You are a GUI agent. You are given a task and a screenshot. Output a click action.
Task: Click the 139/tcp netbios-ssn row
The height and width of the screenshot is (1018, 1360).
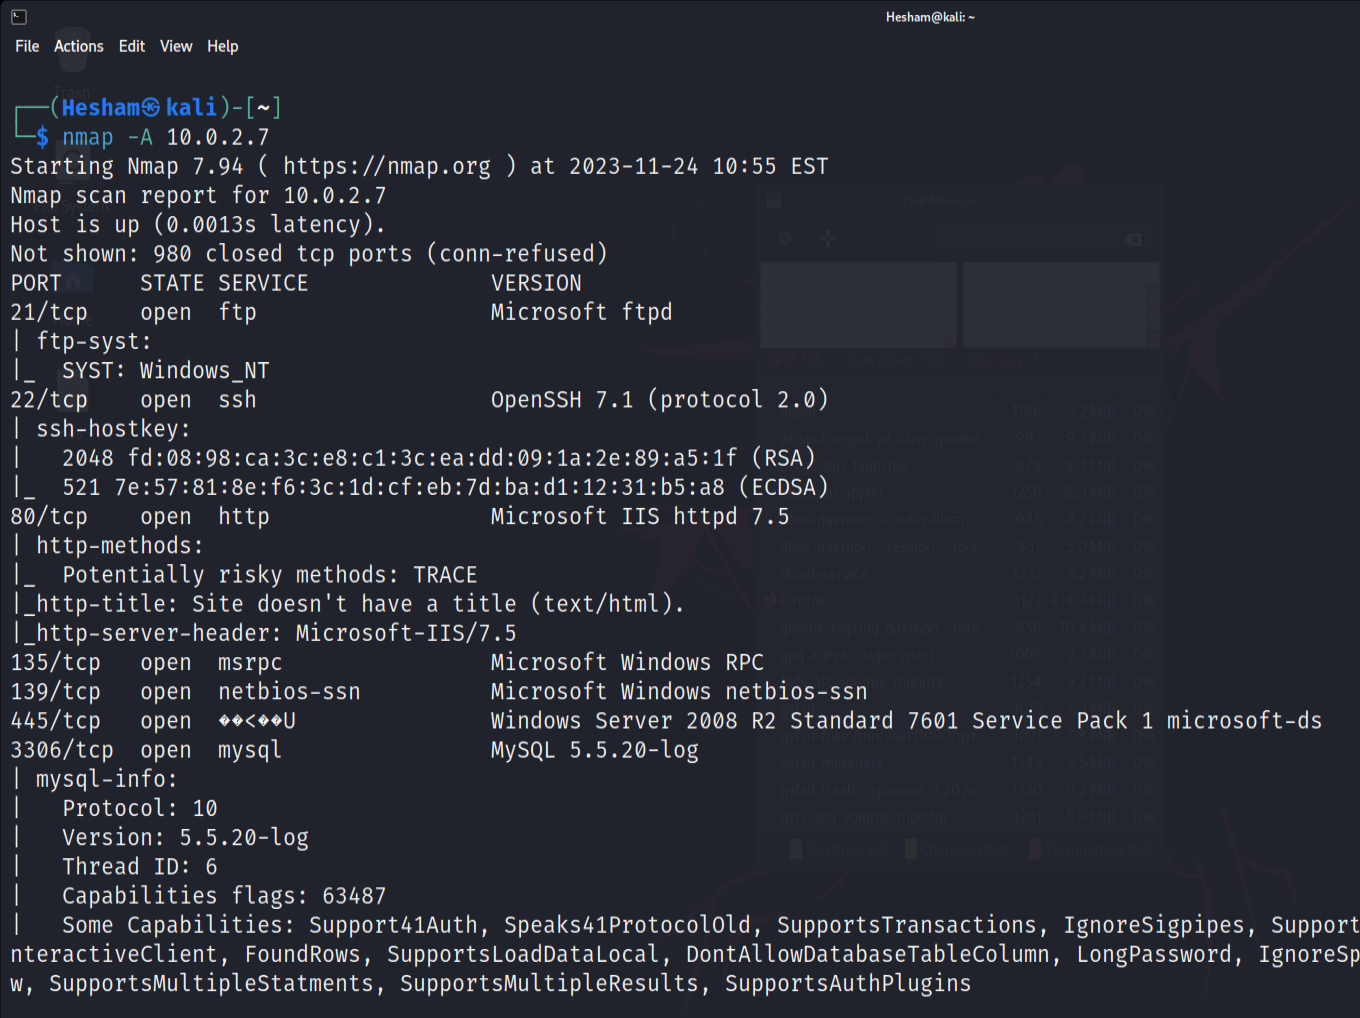pos(439,691)
